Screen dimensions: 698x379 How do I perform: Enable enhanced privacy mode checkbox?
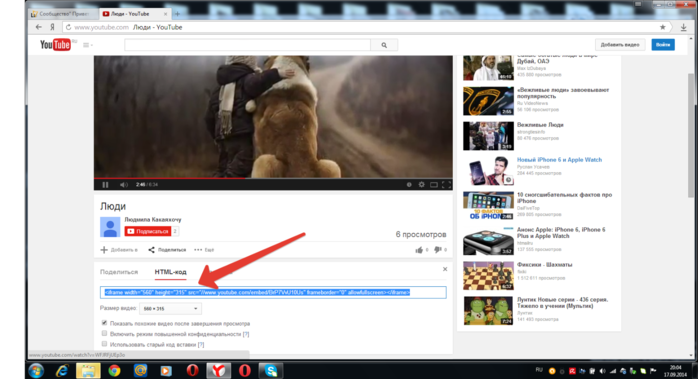(x=104, y=334)
